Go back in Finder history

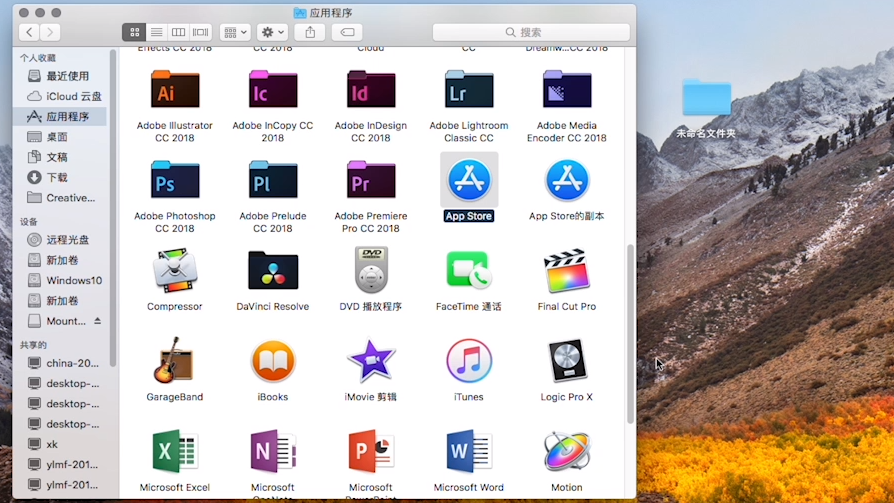pyautogui.click(x=29, y=33)
